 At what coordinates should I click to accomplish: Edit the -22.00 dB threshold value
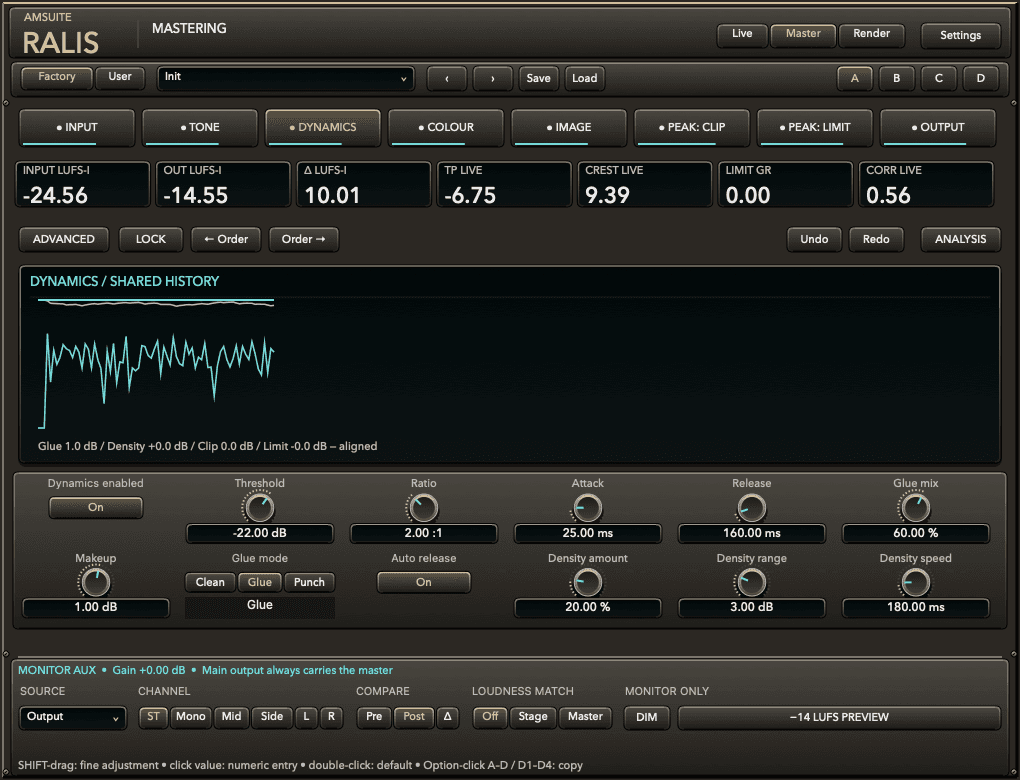(x=260, y=533)
